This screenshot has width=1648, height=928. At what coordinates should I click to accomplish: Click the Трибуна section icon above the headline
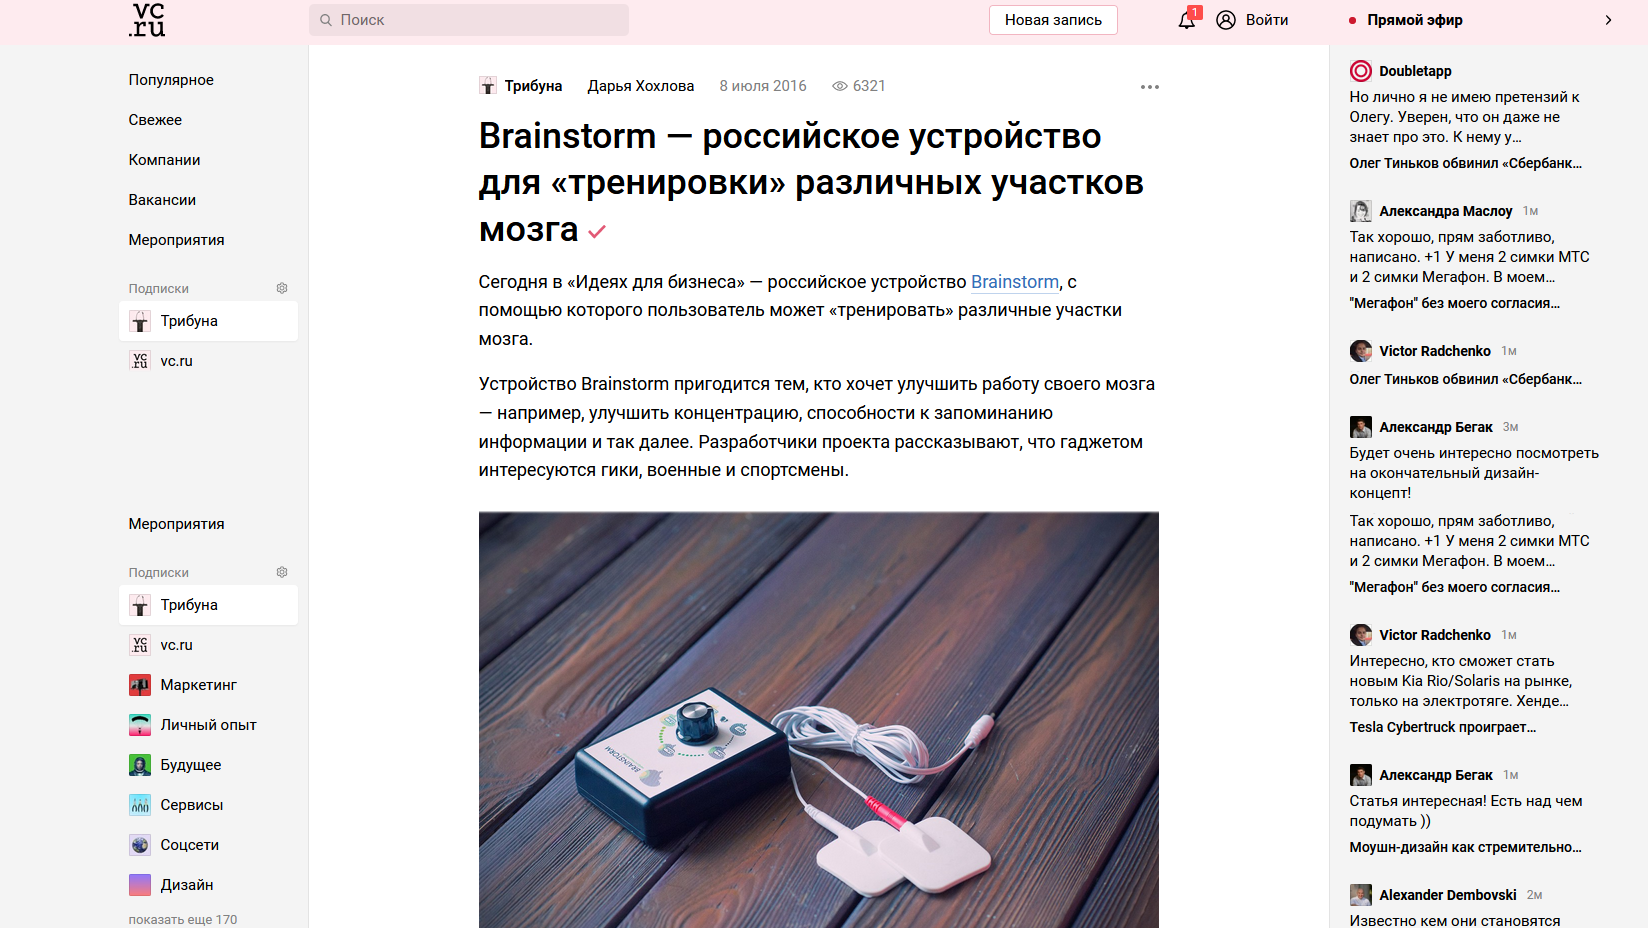[x=488, y=86]
